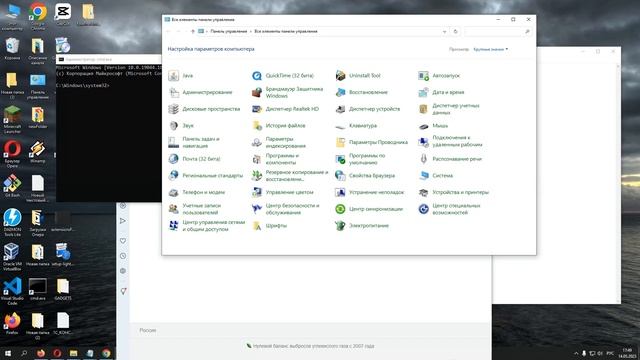640x360 pixels.
Task: Open Электропитание settings
Action: pyautogui.click(x=362, y=226)
